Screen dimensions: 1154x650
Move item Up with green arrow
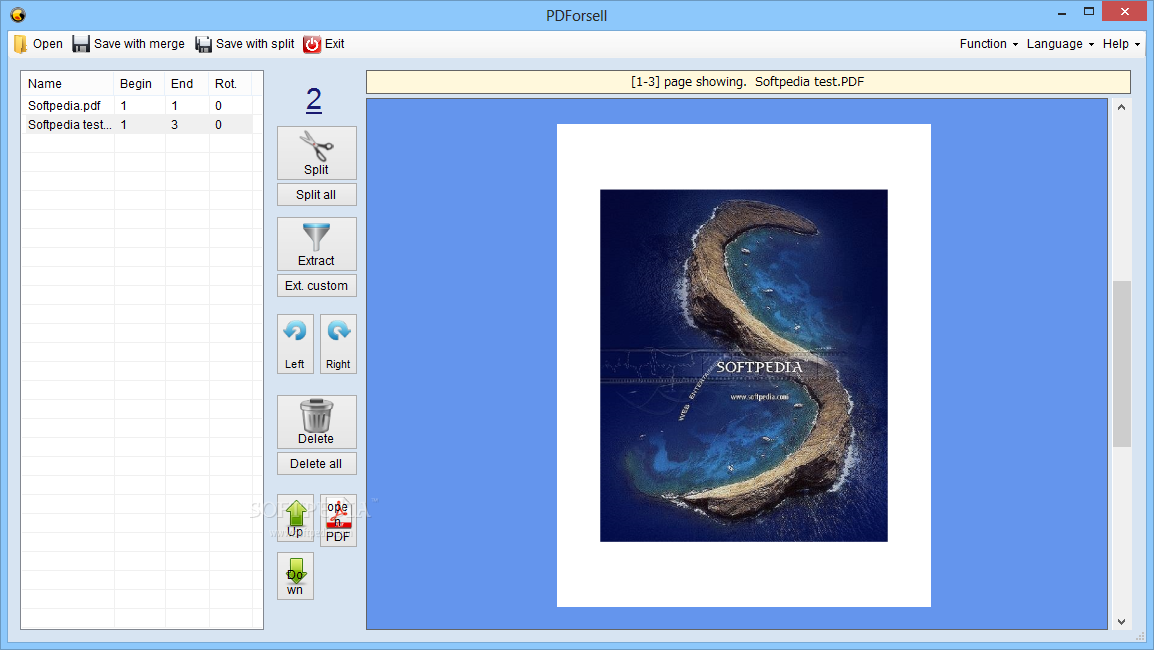tap(295, 520)
